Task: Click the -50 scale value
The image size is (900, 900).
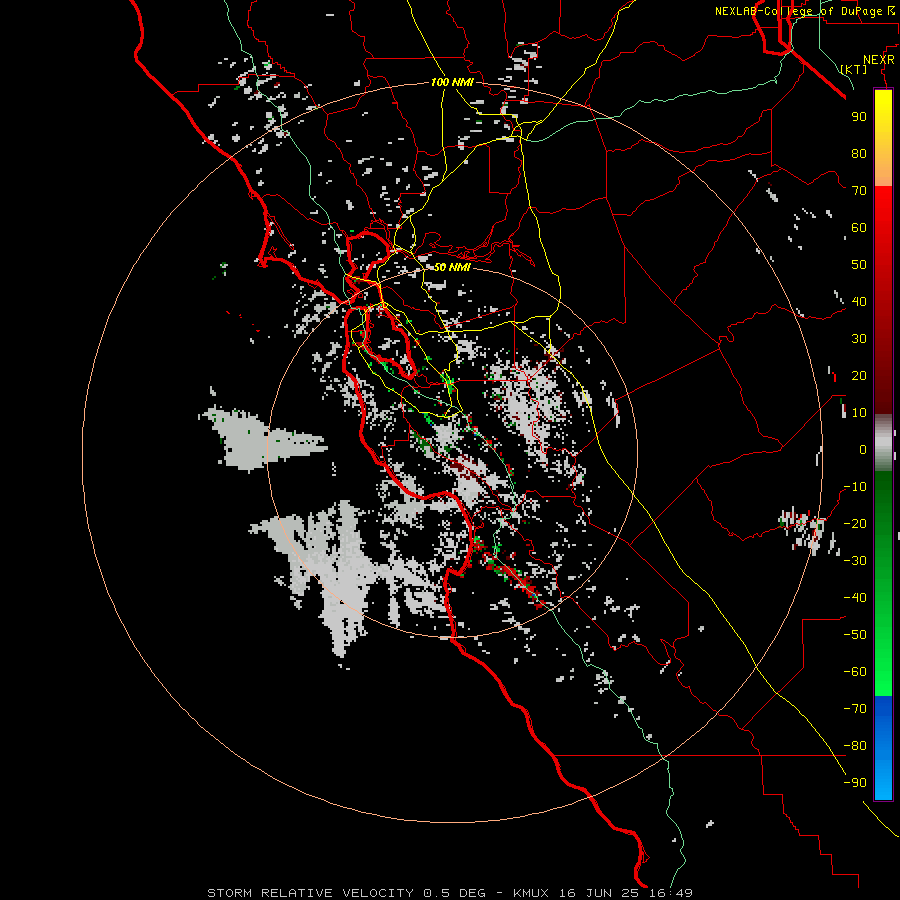Action: pos(855,635)
